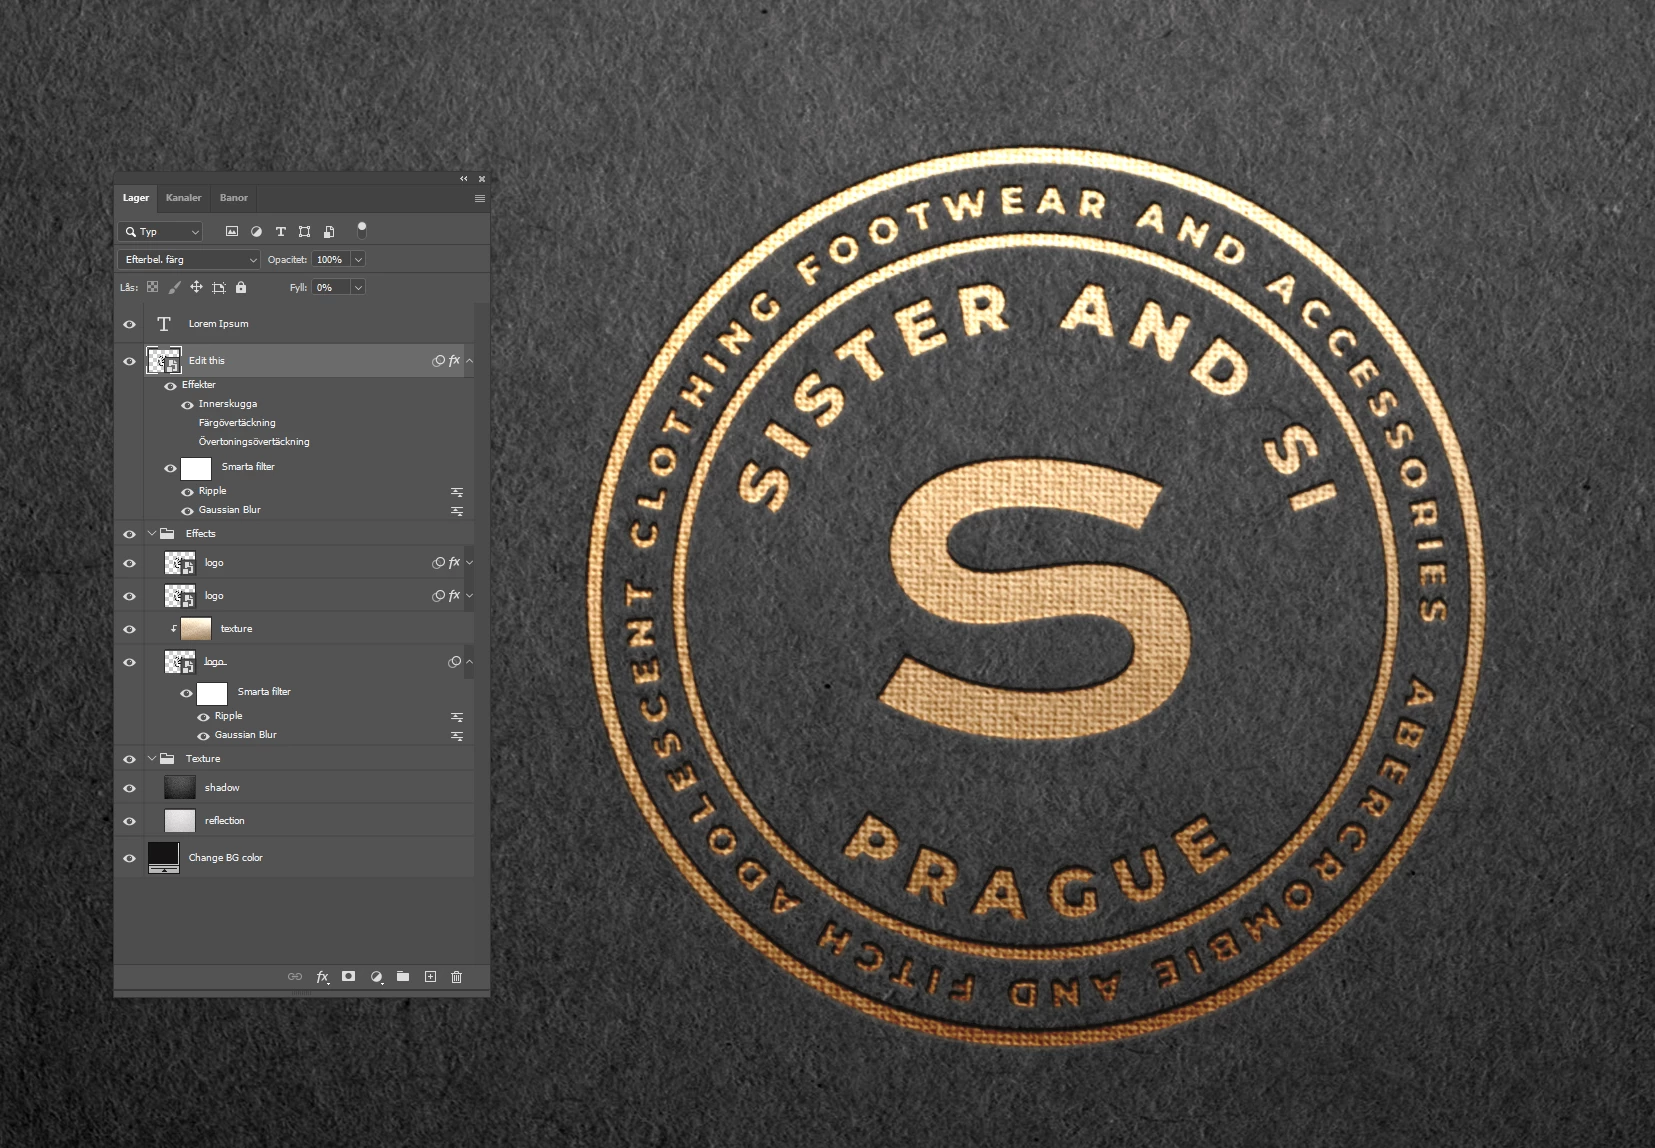Switch to the Banor tab
Screen dimensions: 1655x1148
(x=234, y=198)
